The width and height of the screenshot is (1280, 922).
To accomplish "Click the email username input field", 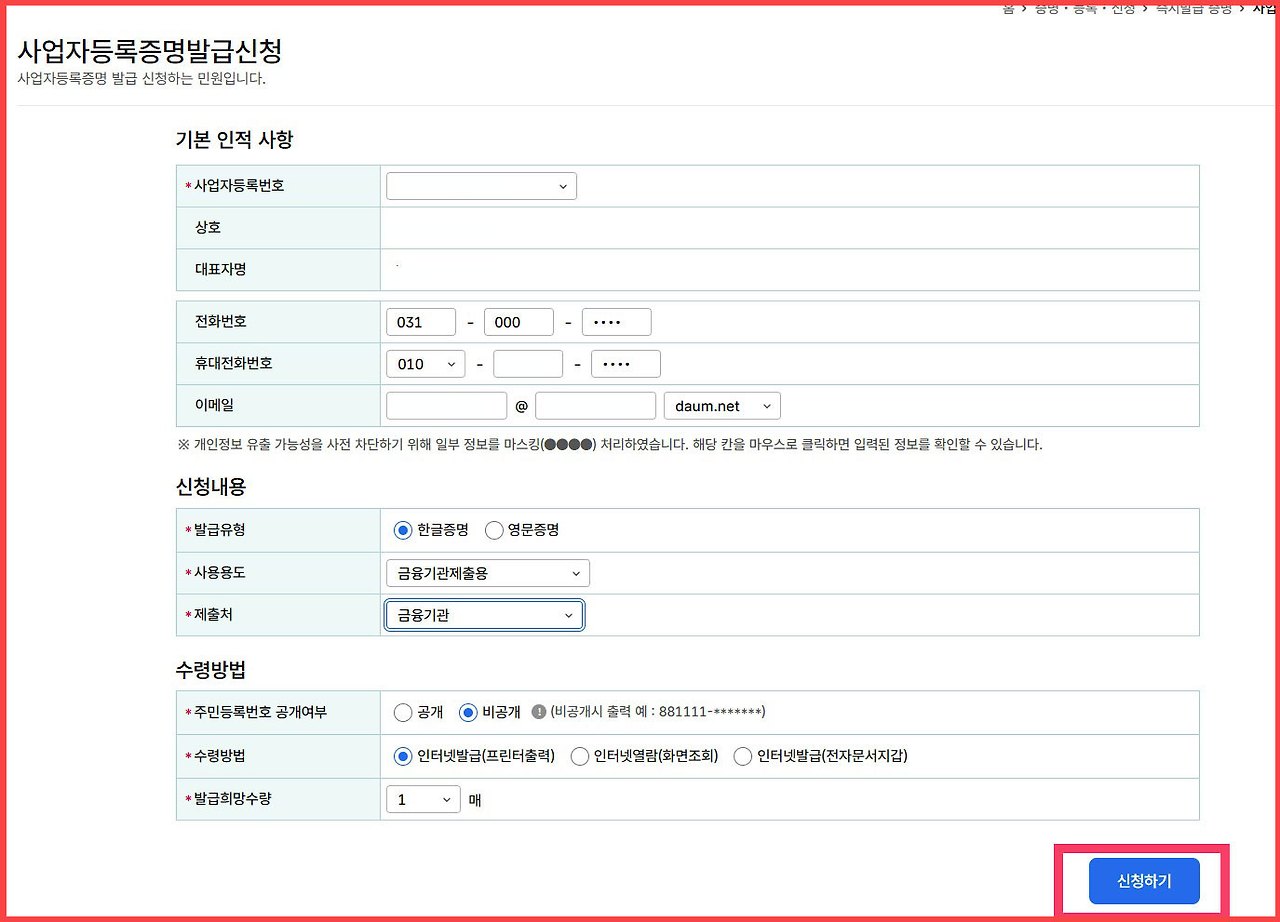I will [x=446, y=405].
